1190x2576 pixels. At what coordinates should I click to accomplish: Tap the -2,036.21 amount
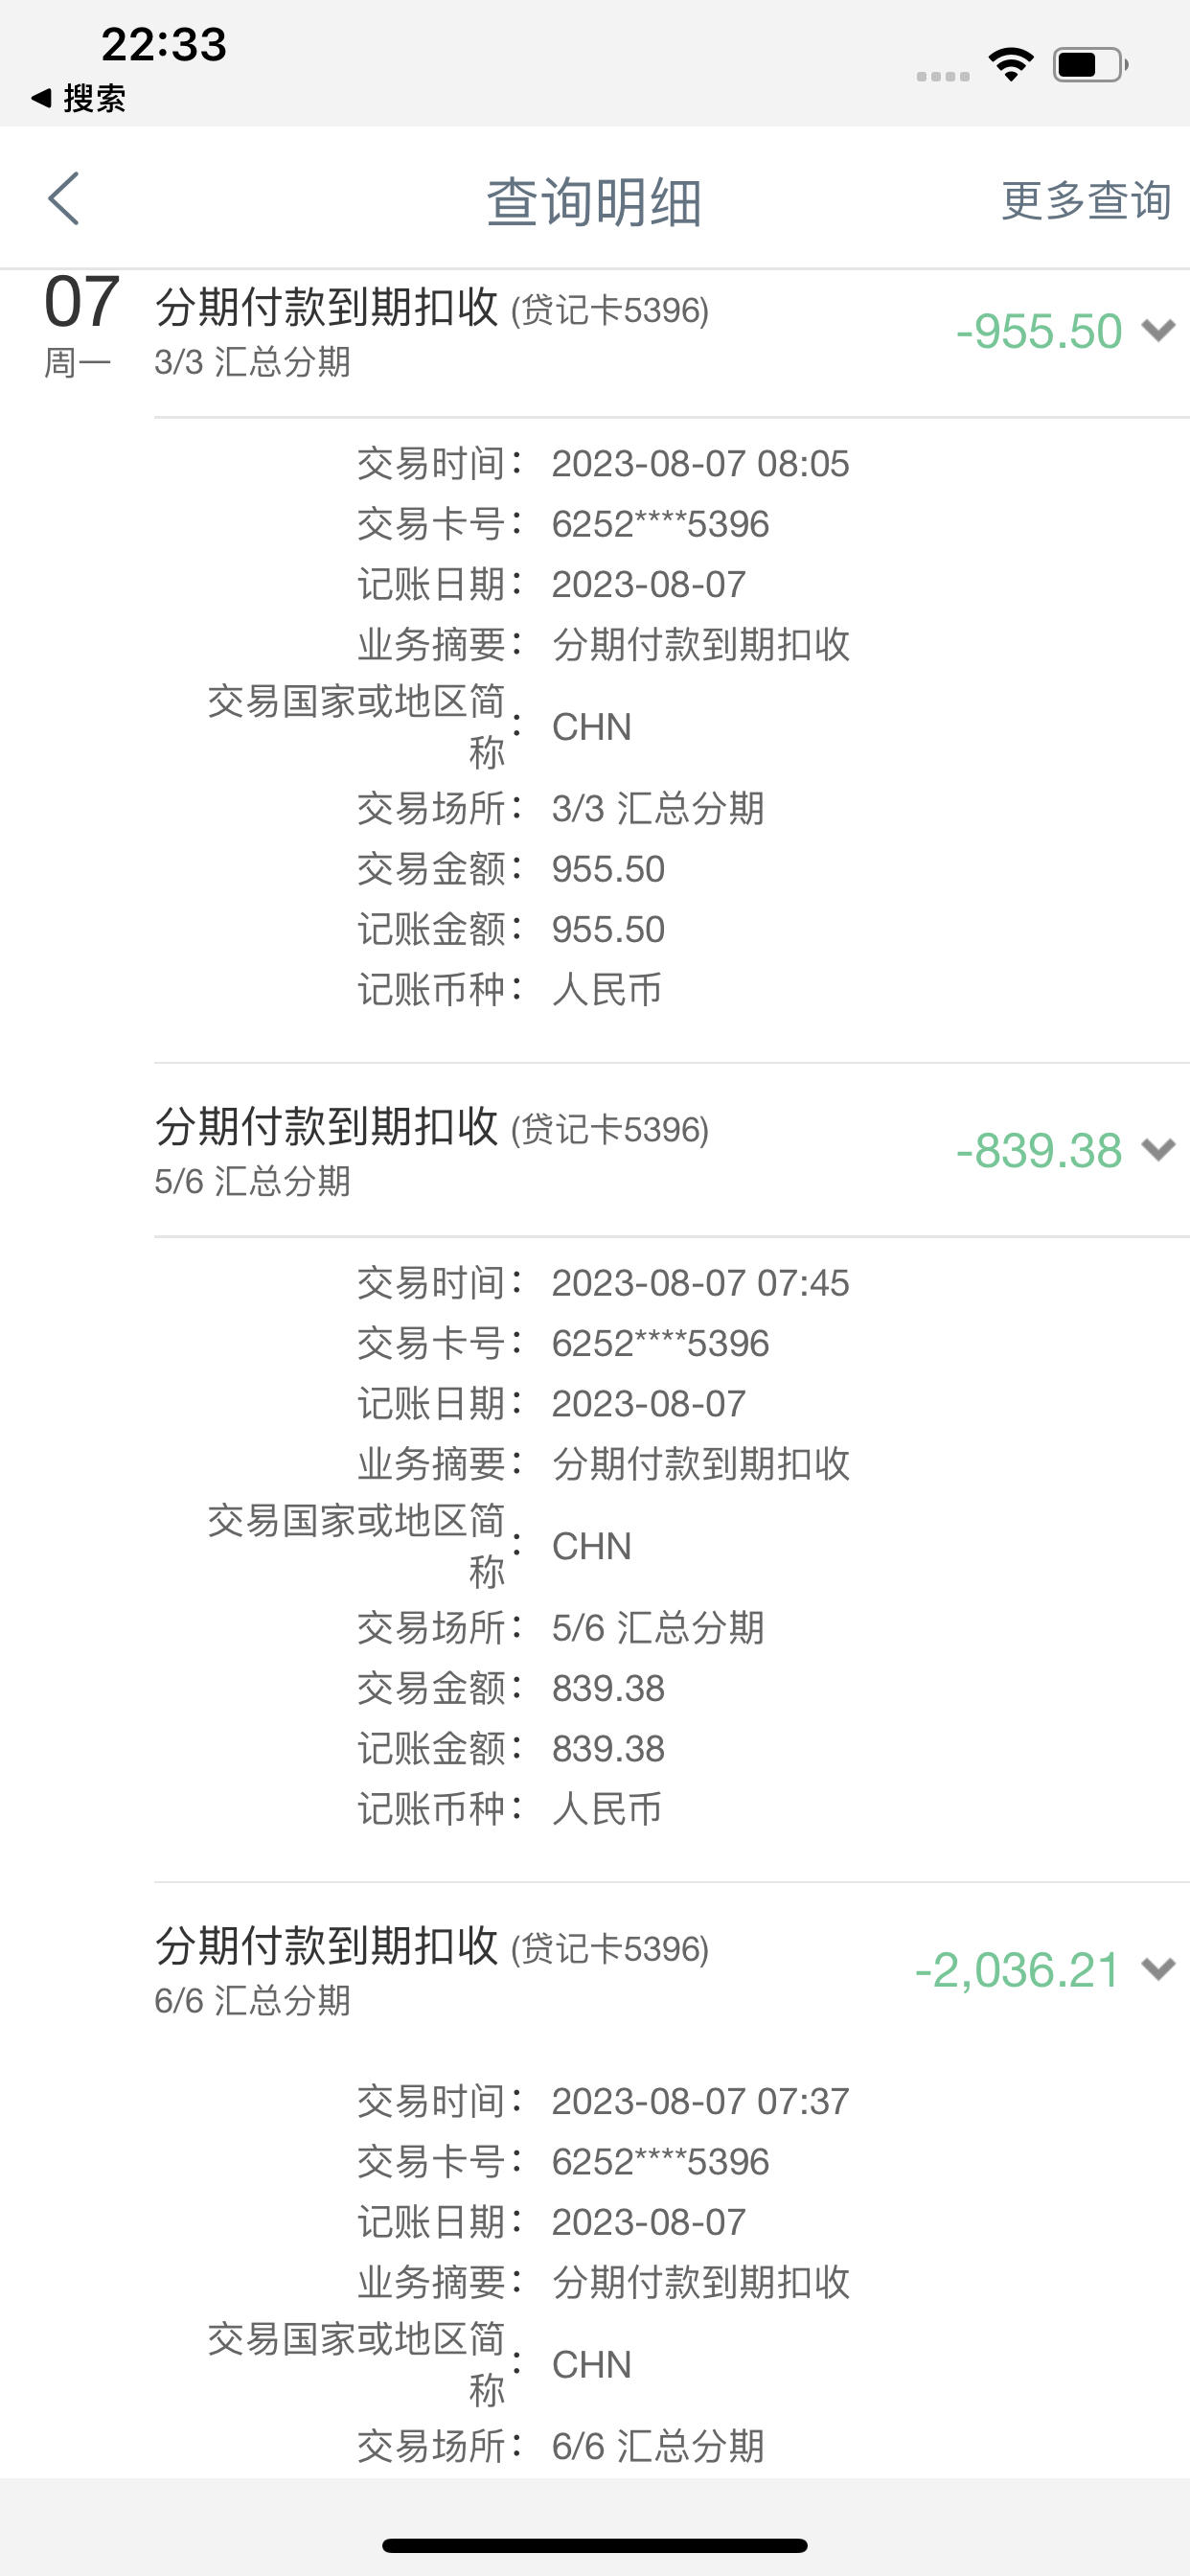(x=1018, y=1970)
